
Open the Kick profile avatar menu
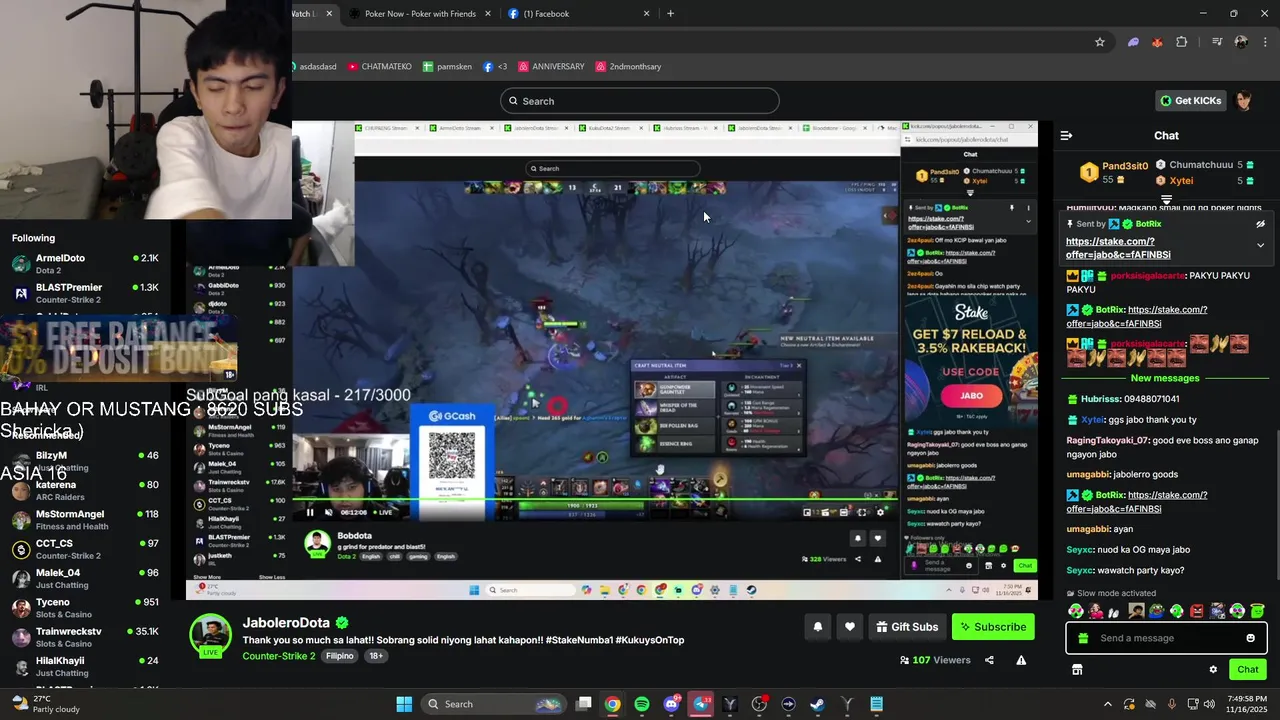coord(1244,100)
